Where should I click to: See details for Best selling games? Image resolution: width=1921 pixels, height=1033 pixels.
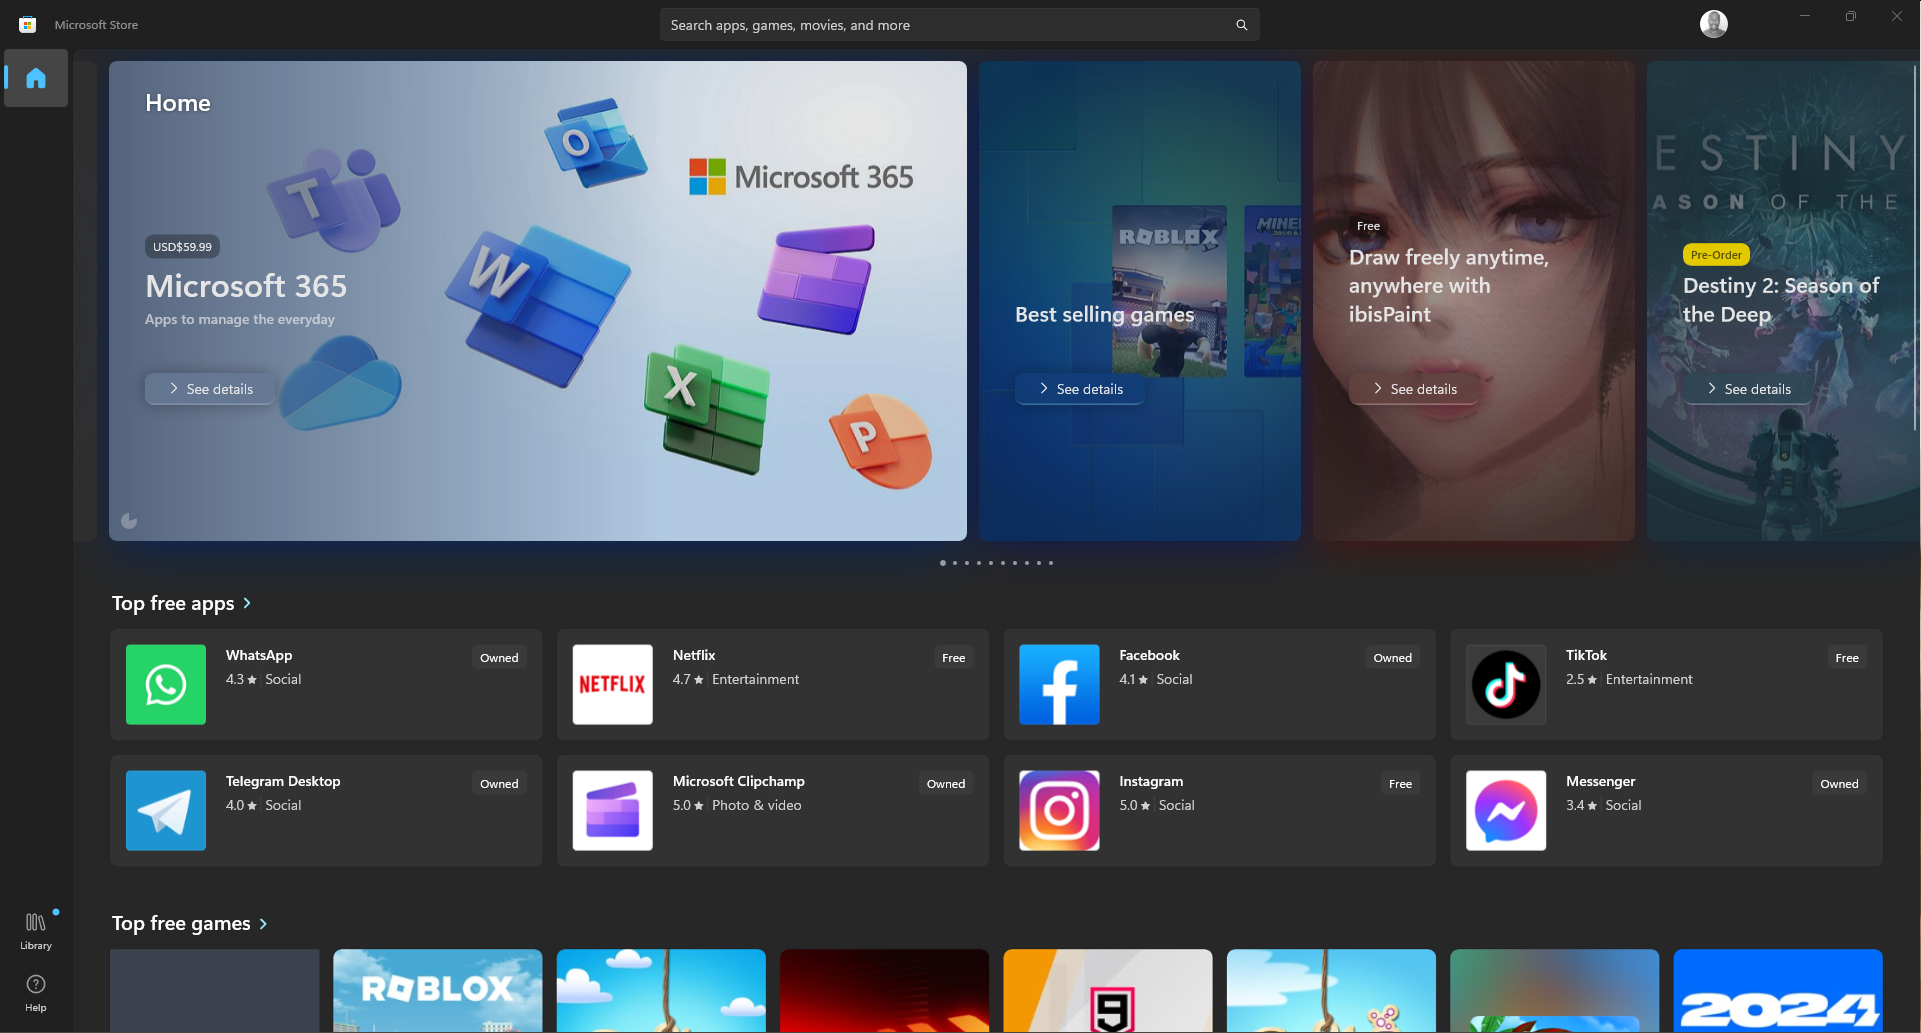pos(1080,389)
